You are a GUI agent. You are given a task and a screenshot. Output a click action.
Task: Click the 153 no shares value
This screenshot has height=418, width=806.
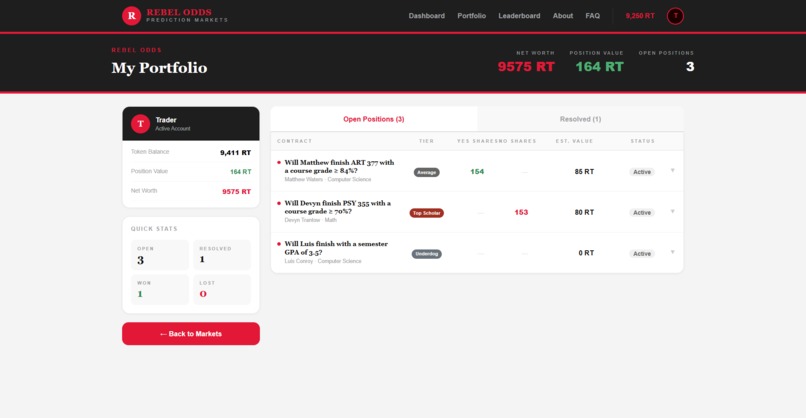[x=521, y=212]
